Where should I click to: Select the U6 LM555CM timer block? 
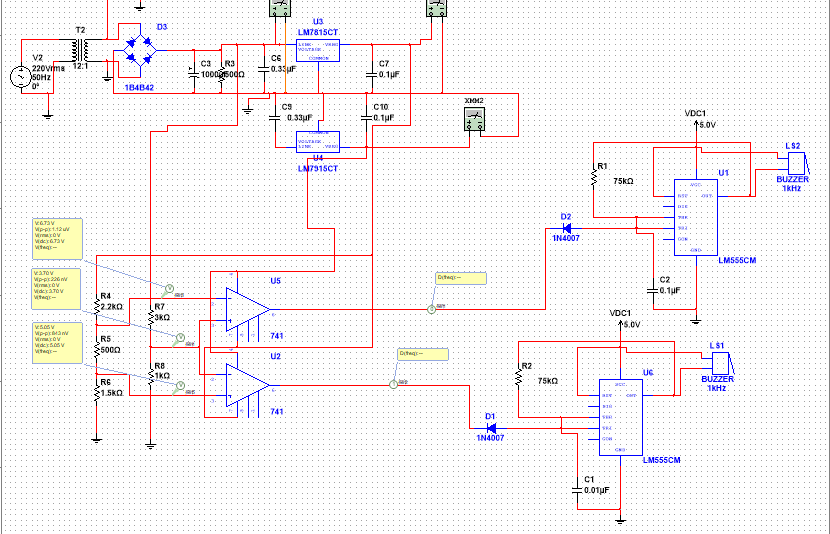point(620,417)
